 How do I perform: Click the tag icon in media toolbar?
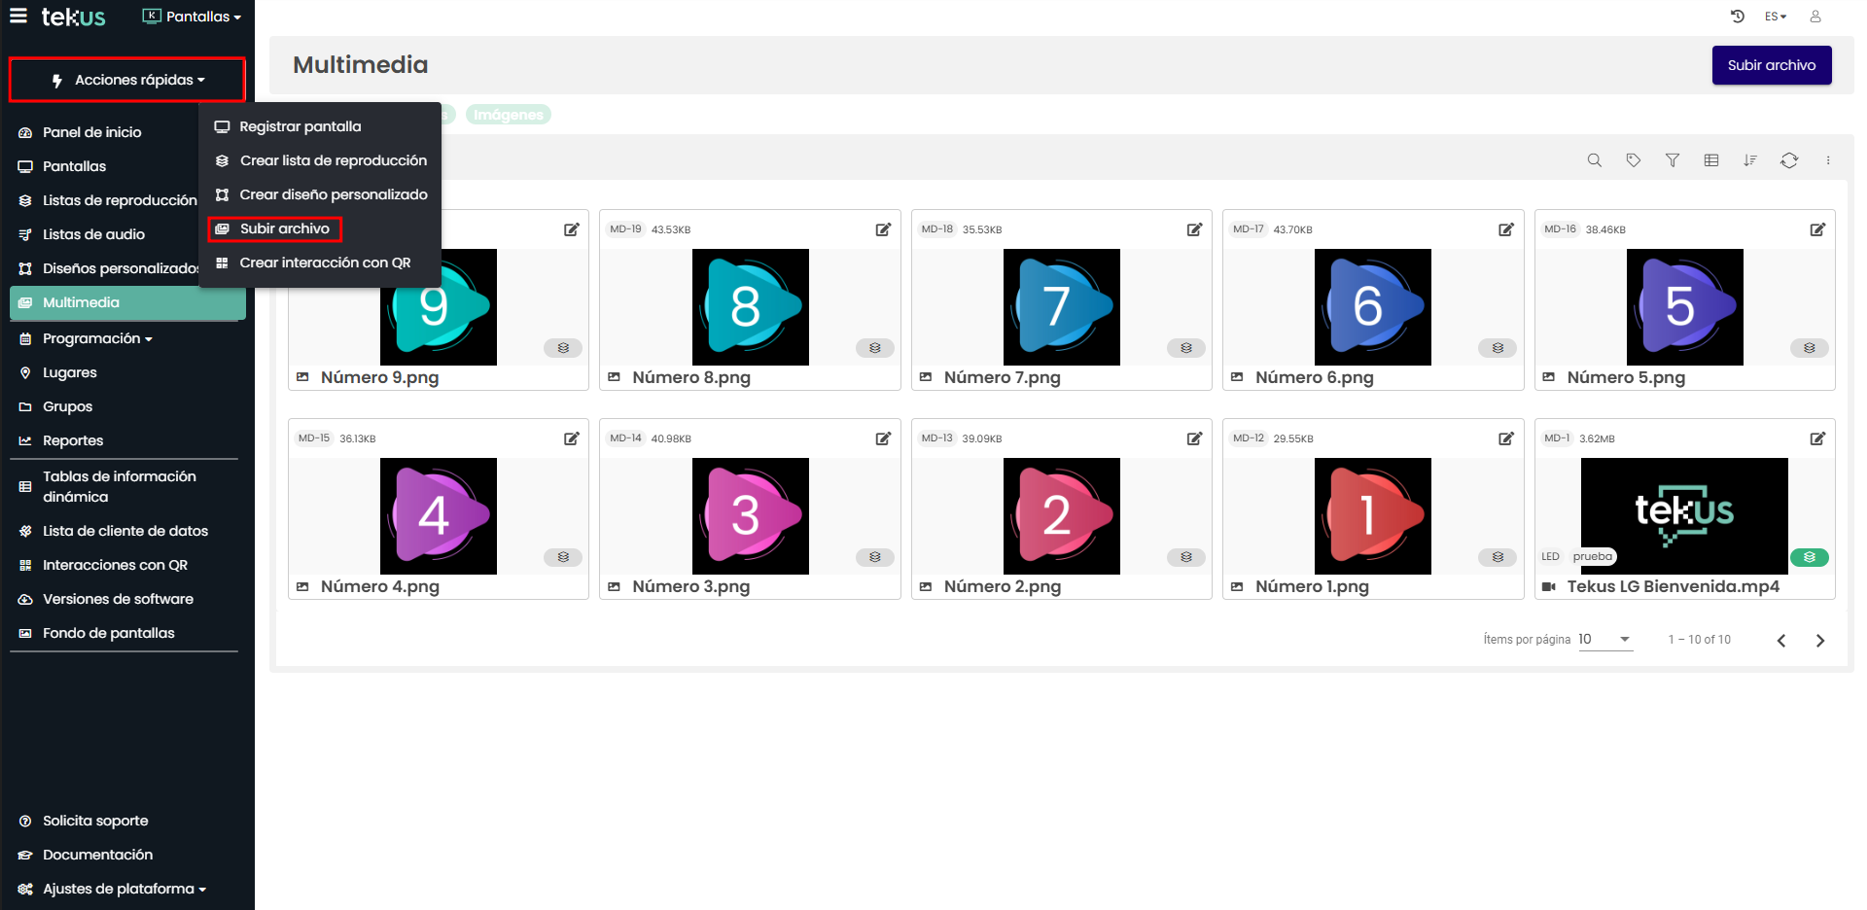click(x=1633, y=160)
